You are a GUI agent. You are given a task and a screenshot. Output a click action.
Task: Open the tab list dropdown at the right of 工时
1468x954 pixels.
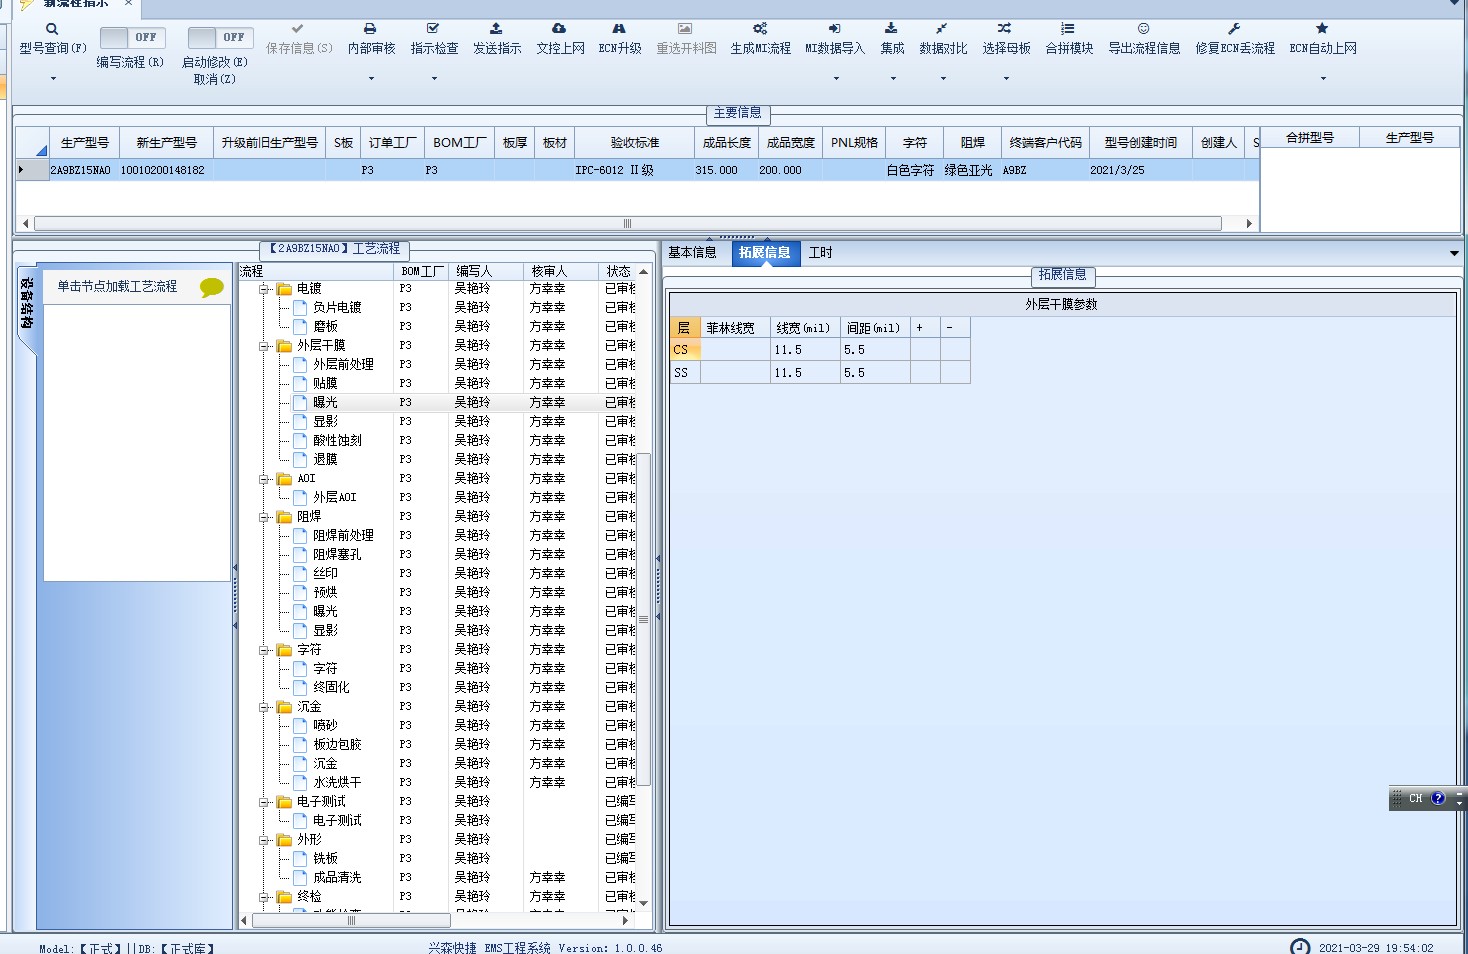[x=1454, y=254]
